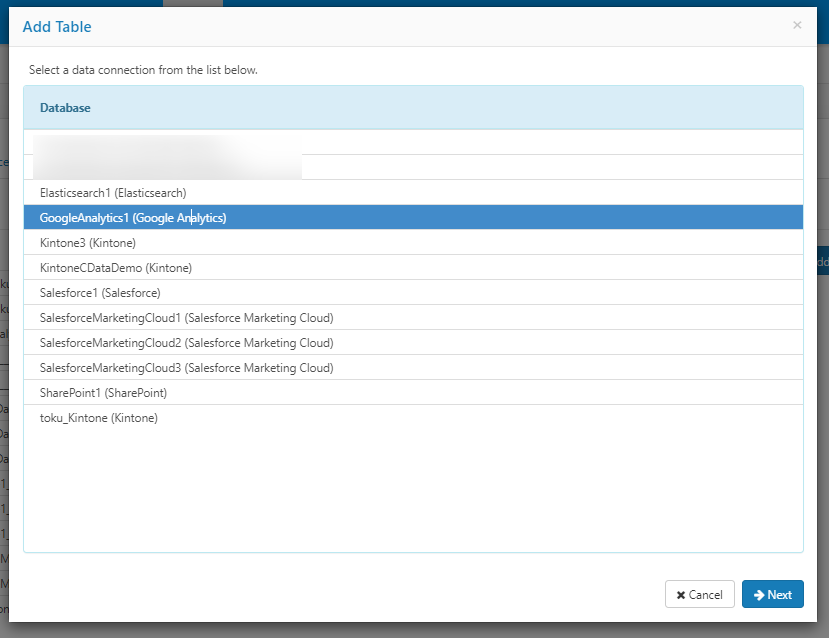
Task: Choose toku_Kintone (Kintone) connection
Action: click(x=413, y=418)
